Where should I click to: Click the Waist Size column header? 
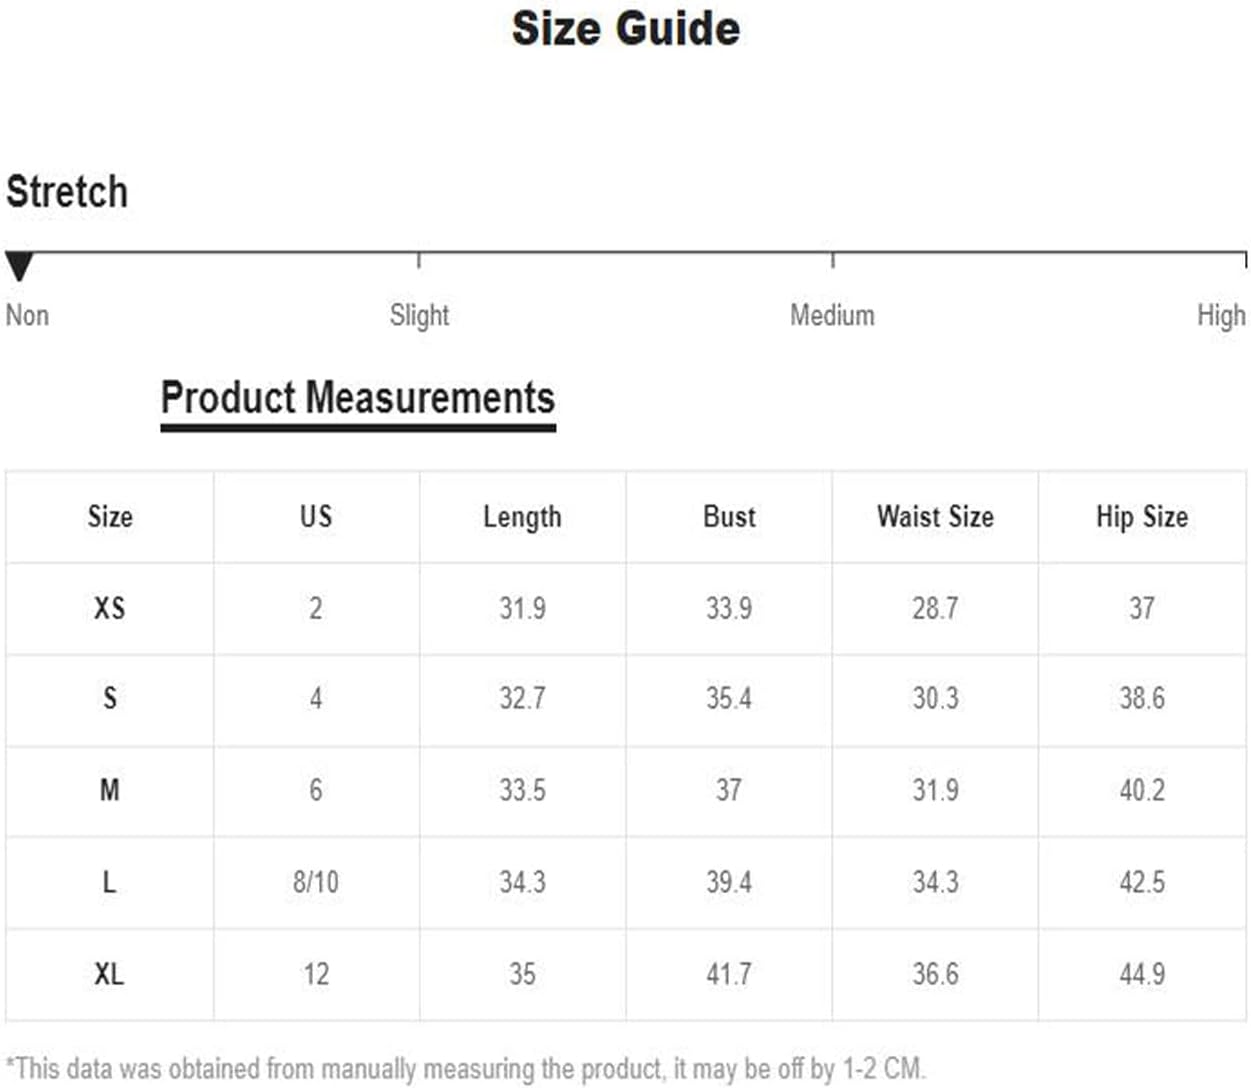[x=935, y=516]
